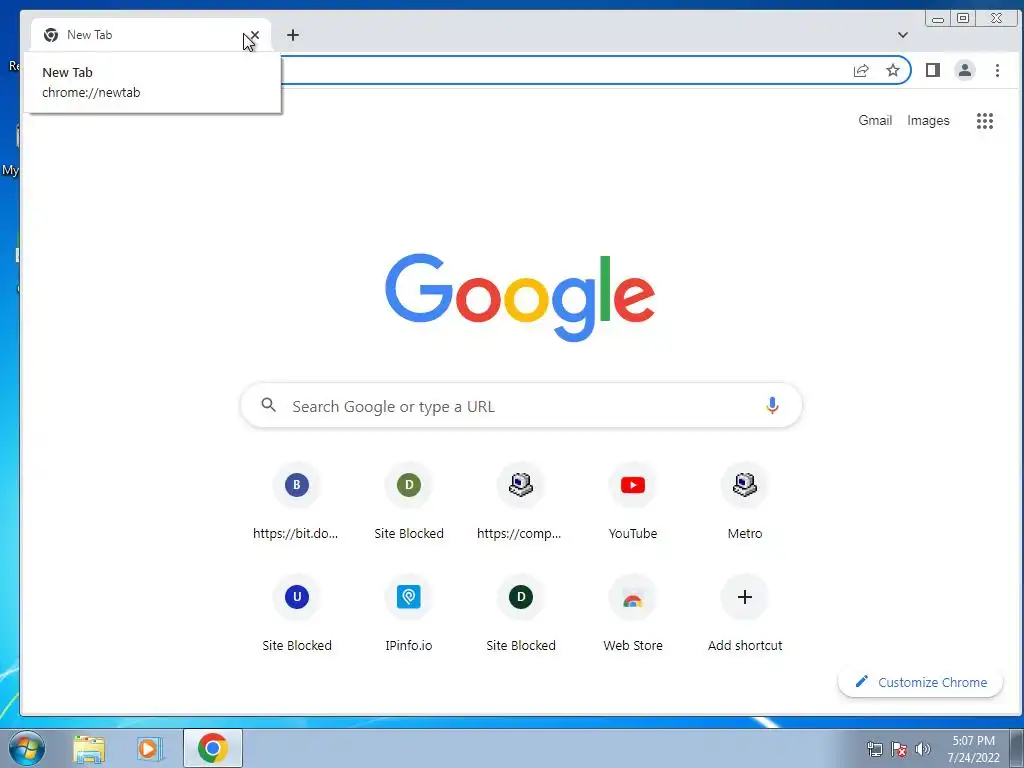Open the volume speaker tray icon

point(922,749)
